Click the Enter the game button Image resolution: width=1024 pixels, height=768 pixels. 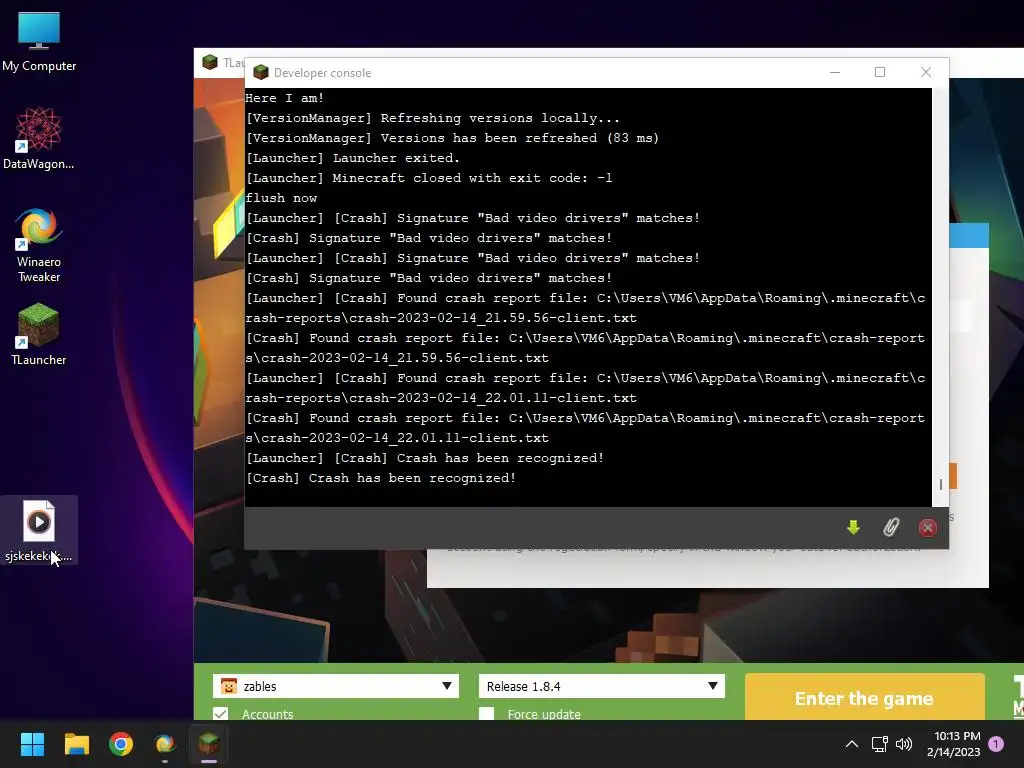[864, 698]
